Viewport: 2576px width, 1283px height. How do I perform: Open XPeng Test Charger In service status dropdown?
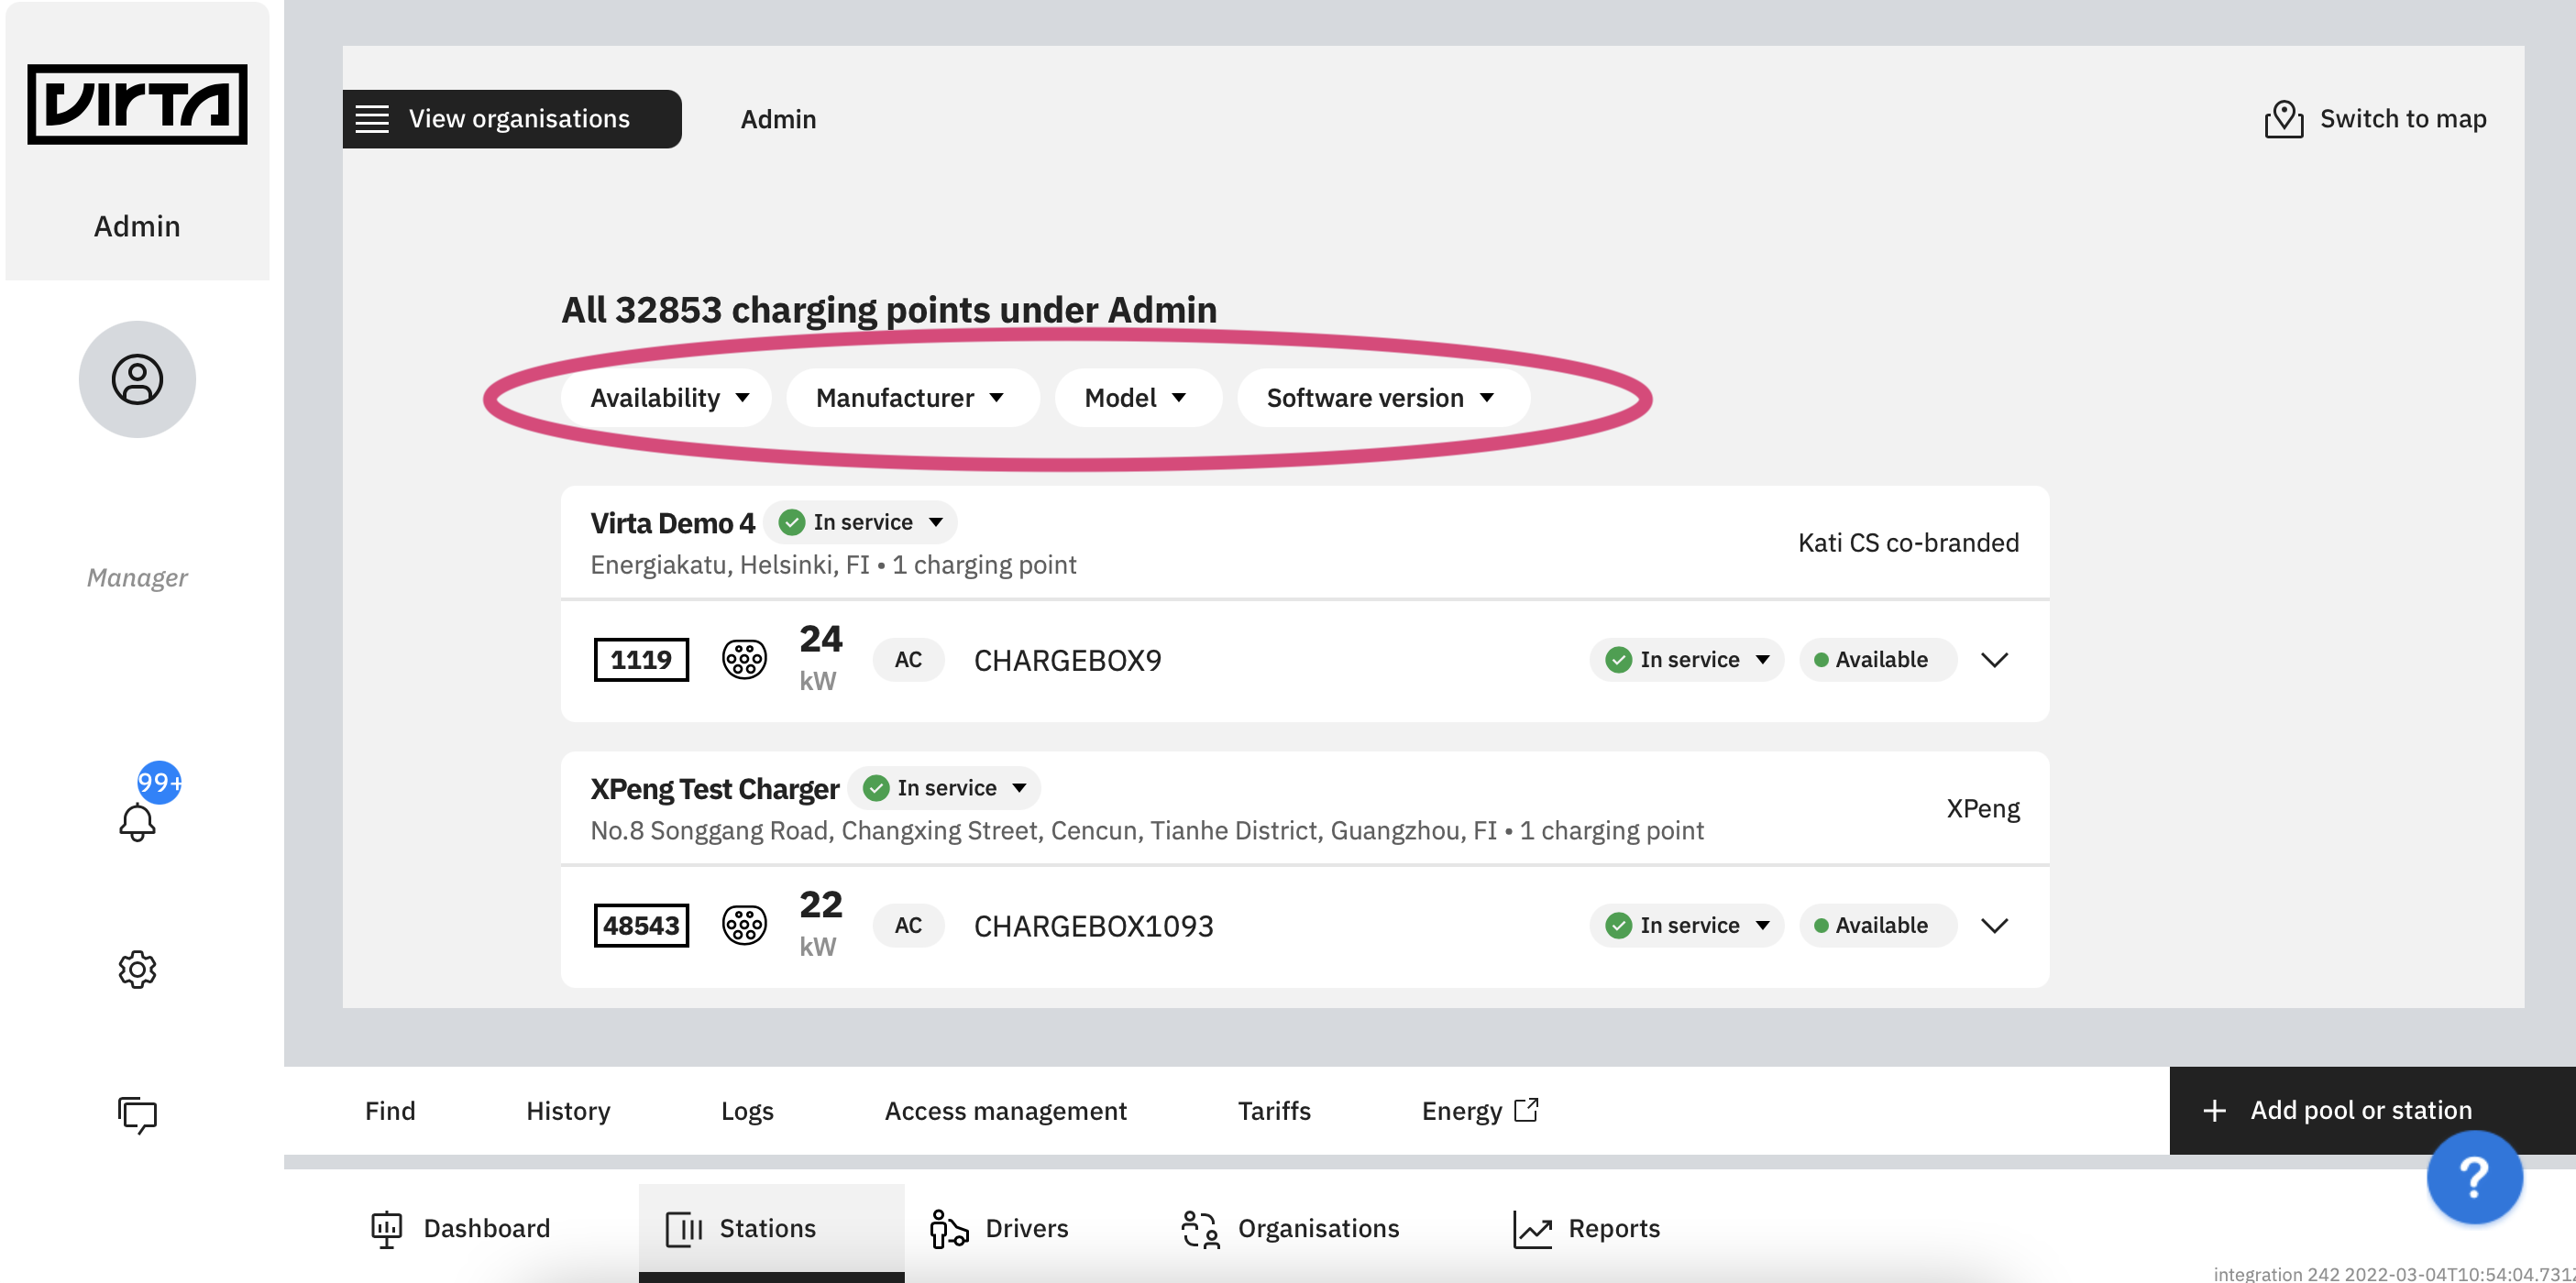tap(945, 788)
